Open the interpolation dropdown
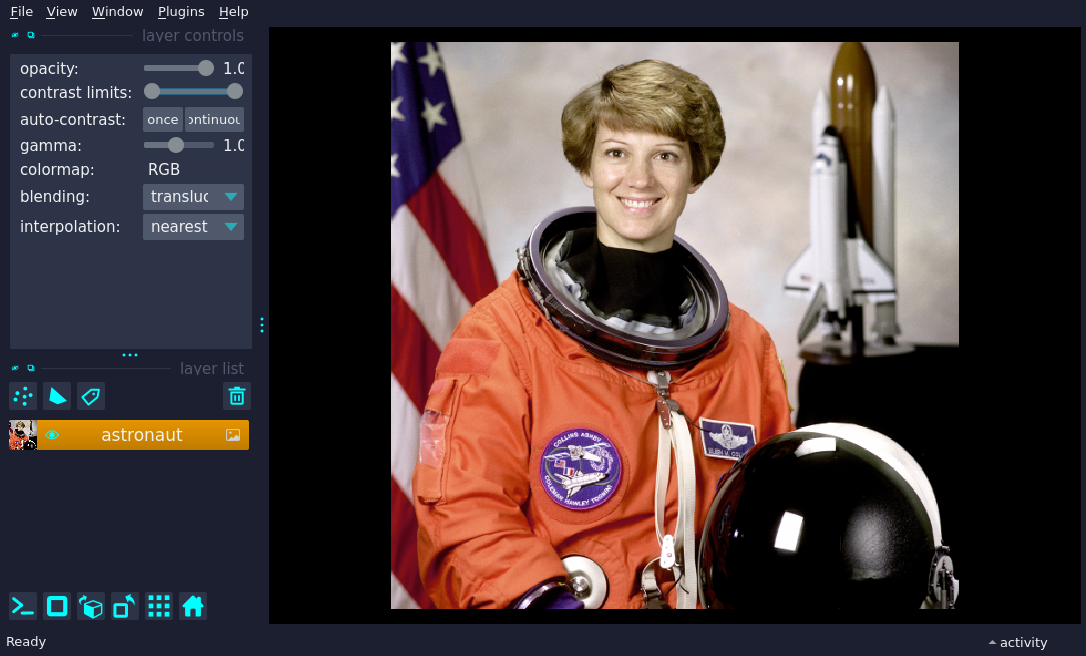 [193, 227]
